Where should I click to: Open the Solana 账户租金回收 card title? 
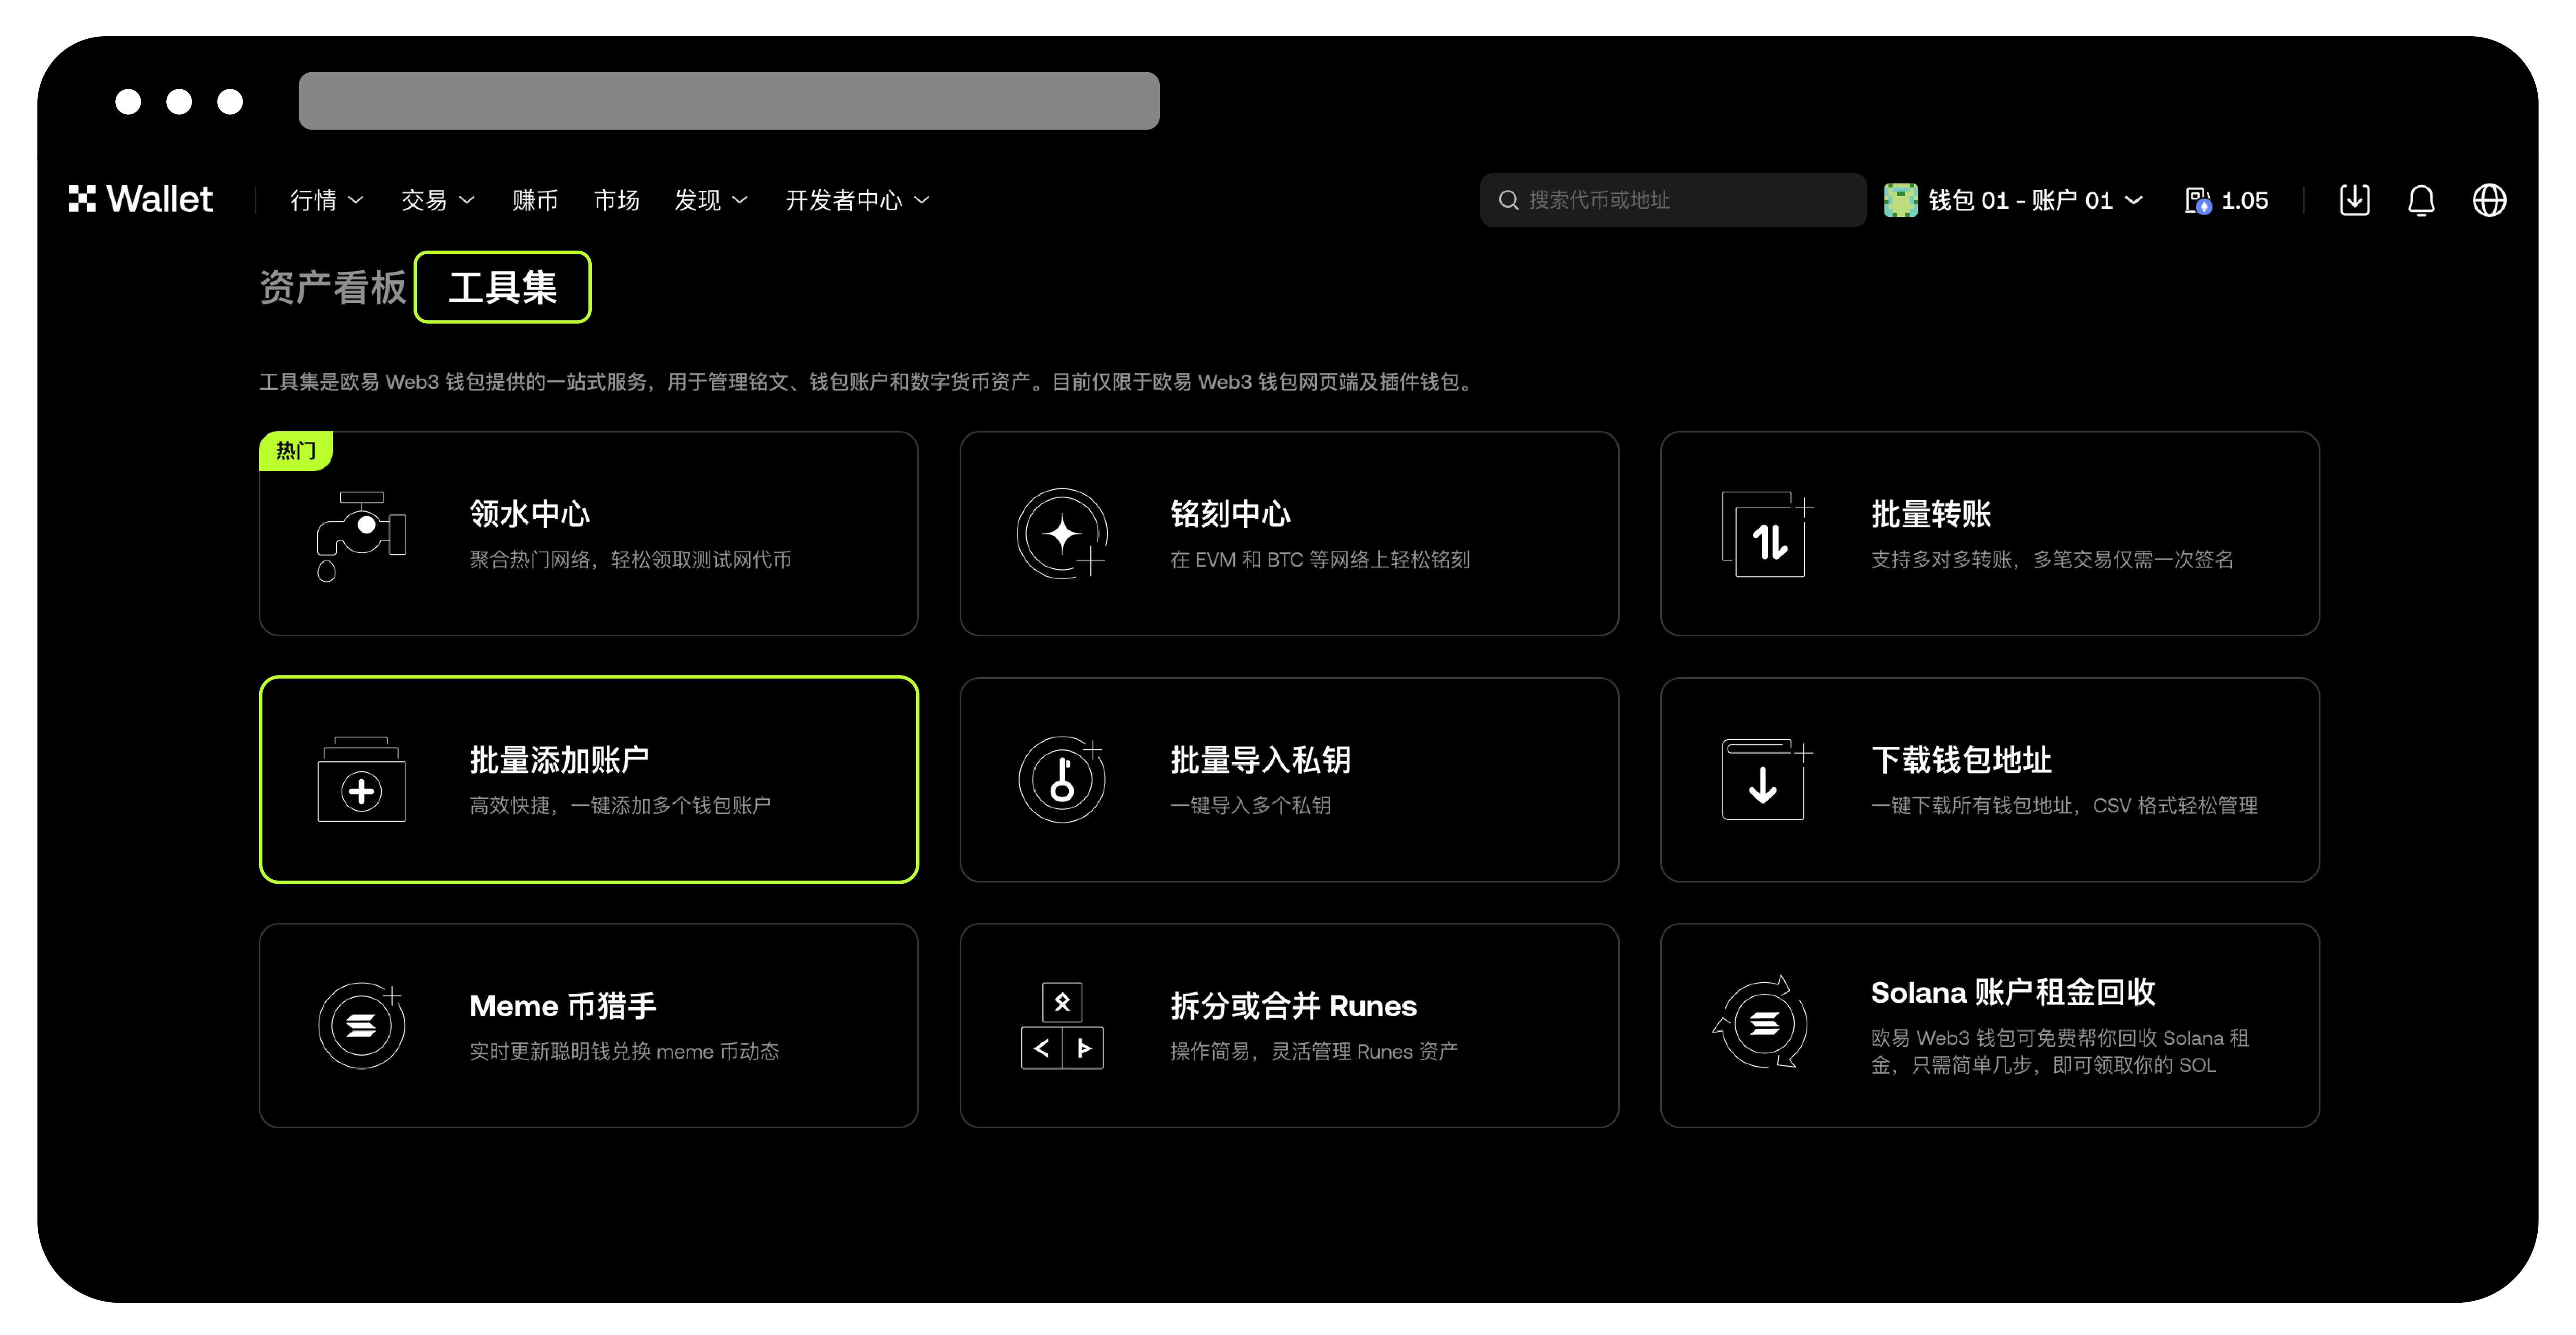(x=2013, y=992)
